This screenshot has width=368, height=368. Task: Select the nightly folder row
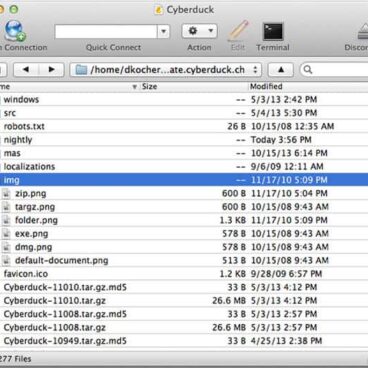(x=184, y=140)
